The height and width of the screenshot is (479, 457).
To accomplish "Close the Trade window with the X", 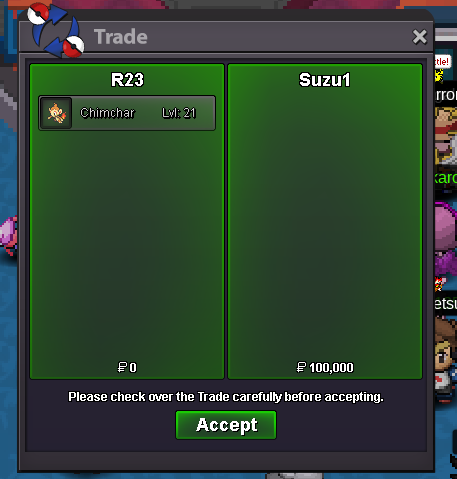I will [x=419, y=37].
